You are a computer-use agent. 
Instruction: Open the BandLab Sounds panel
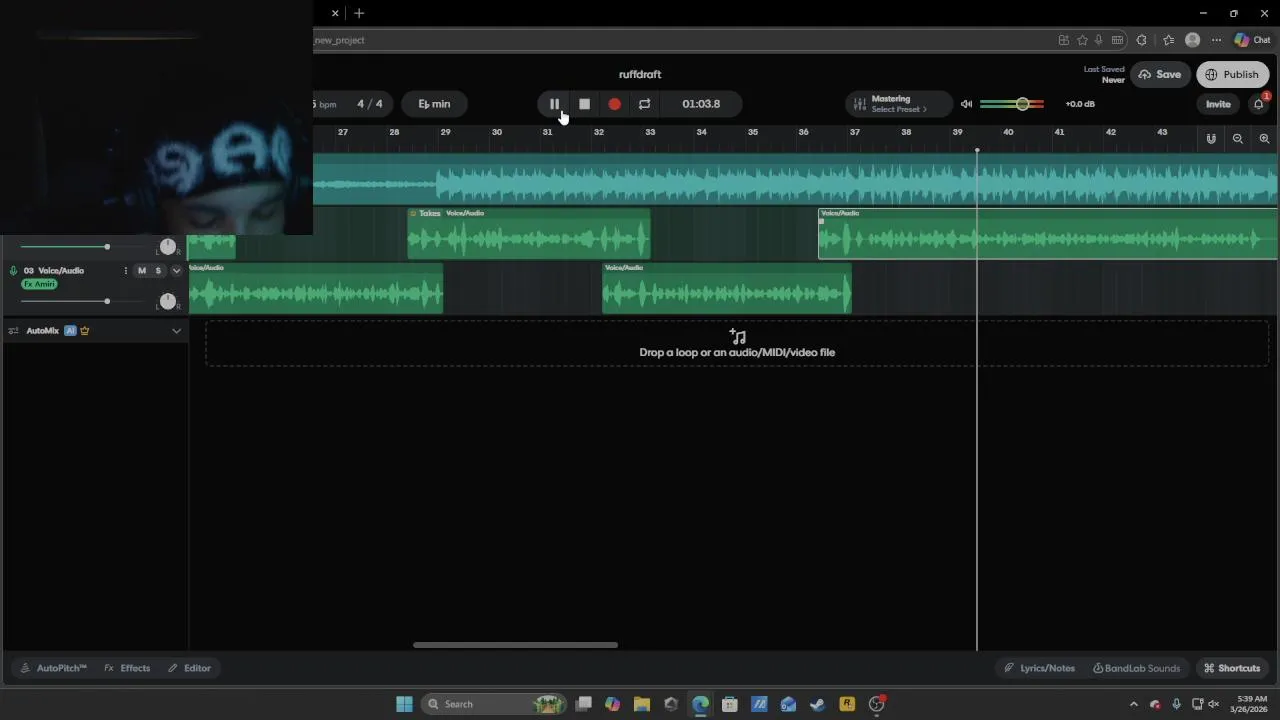[x=1137, y=668]
